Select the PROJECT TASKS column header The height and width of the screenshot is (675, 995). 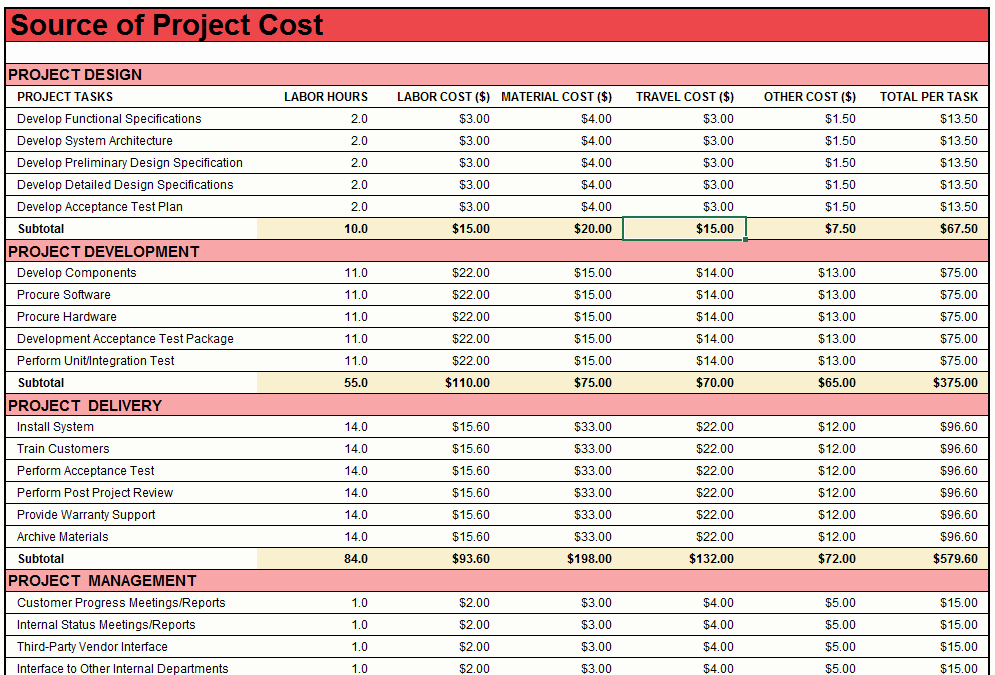point(65,96)
